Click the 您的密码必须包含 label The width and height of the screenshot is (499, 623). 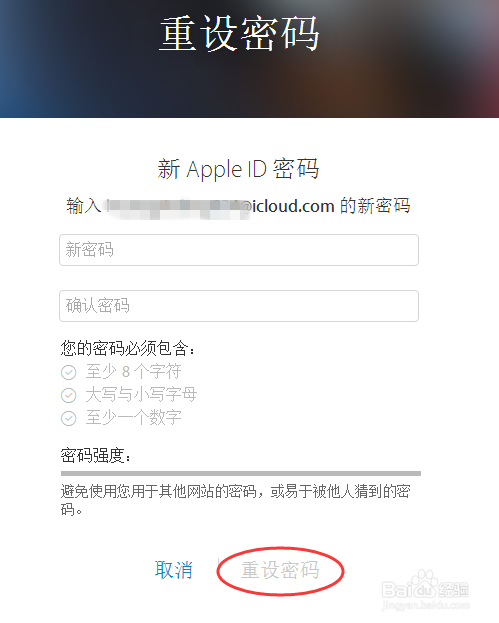tap(128, 348)
